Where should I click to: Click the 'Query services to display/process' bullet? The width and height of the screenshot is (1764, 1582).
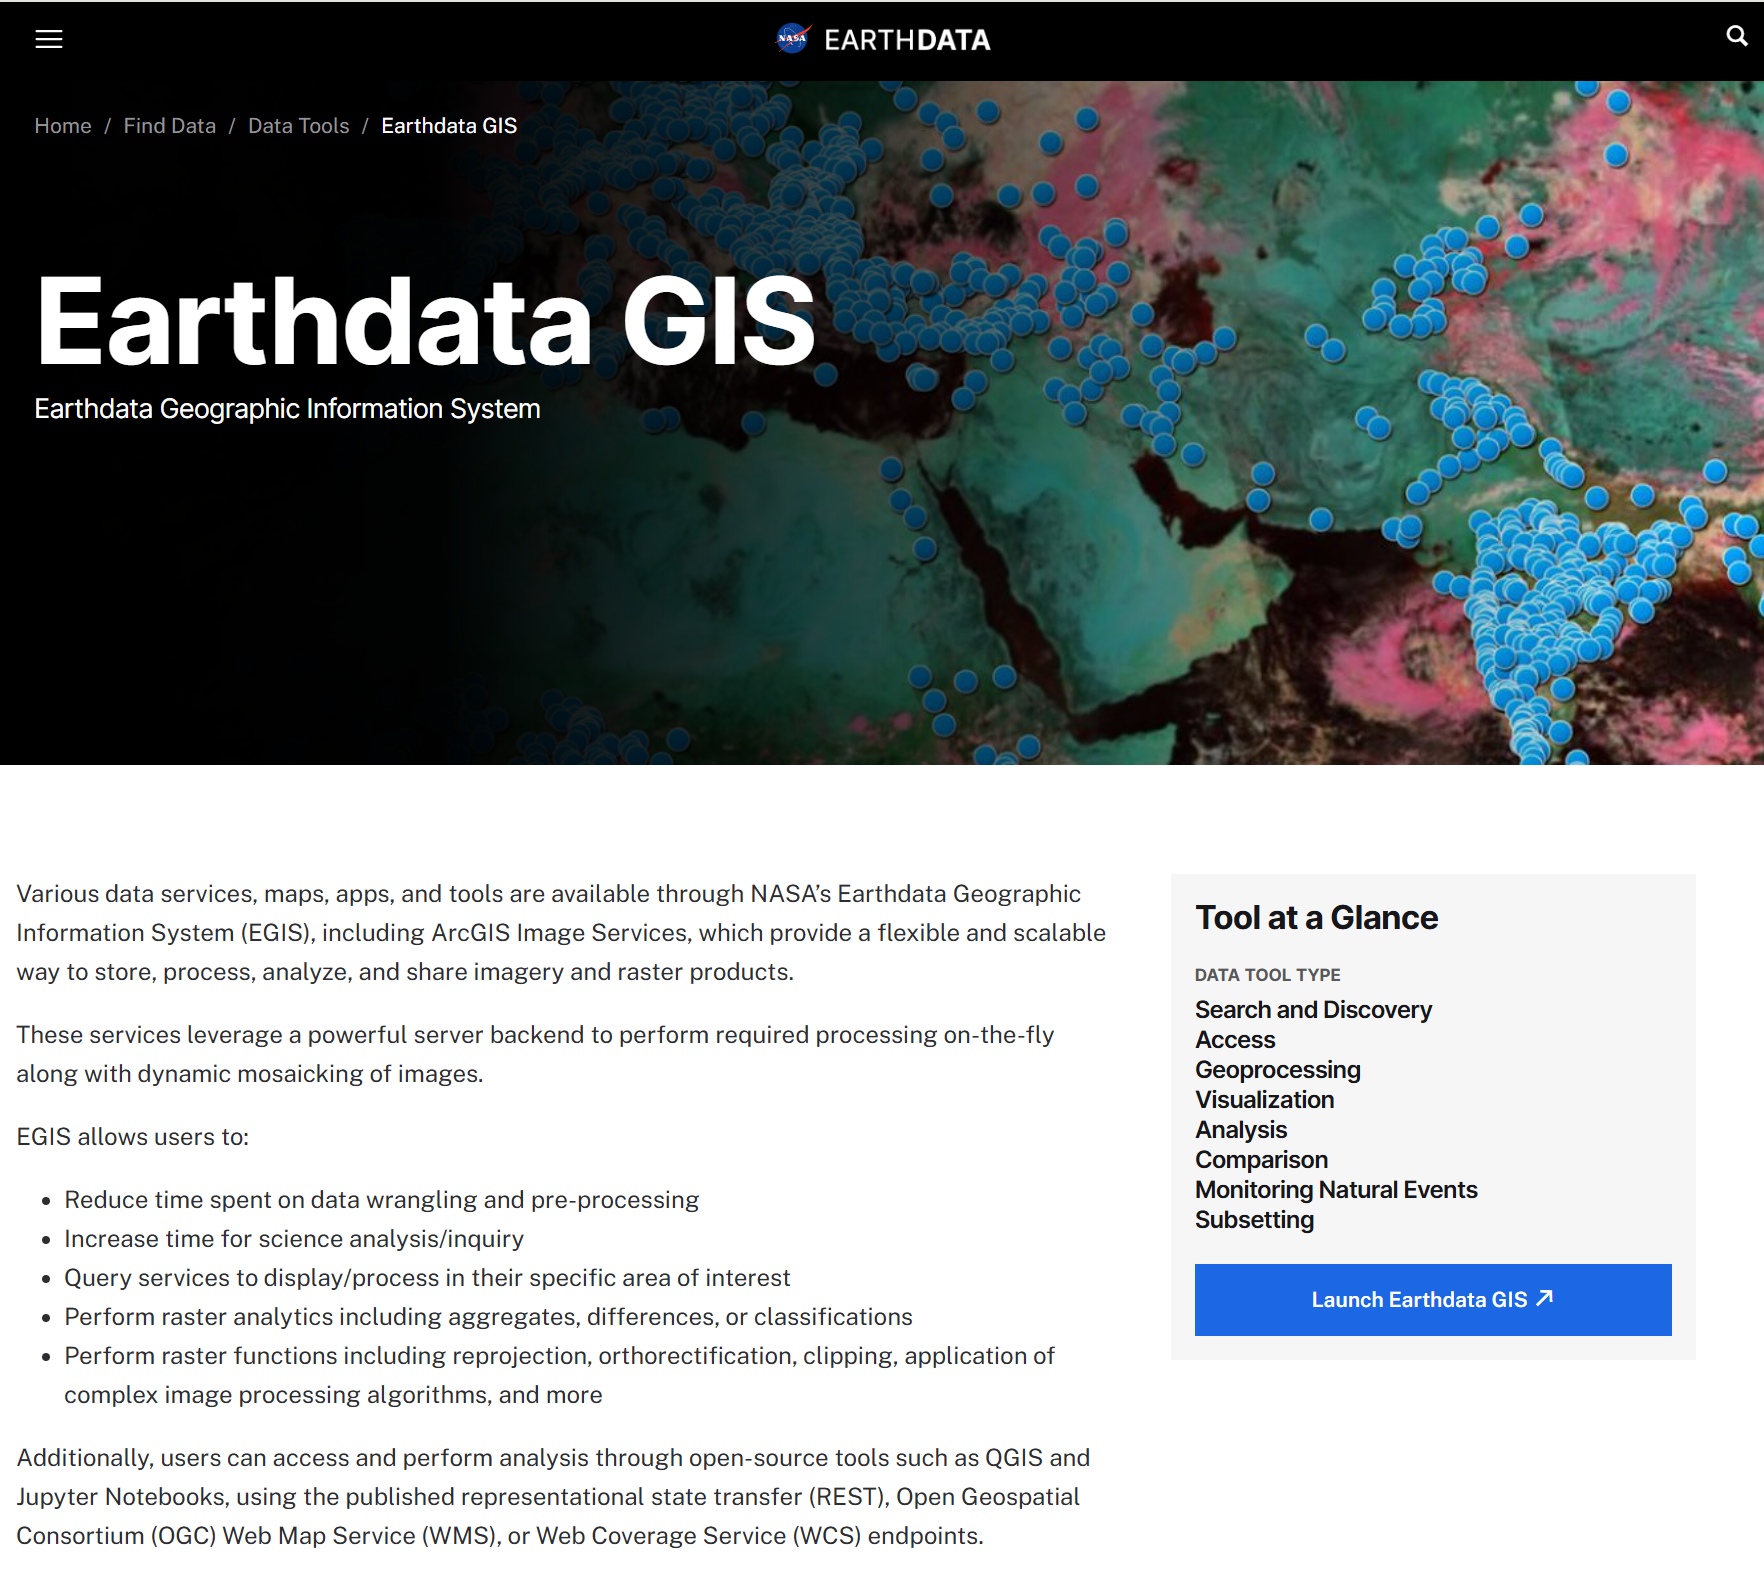(427, 1278)
